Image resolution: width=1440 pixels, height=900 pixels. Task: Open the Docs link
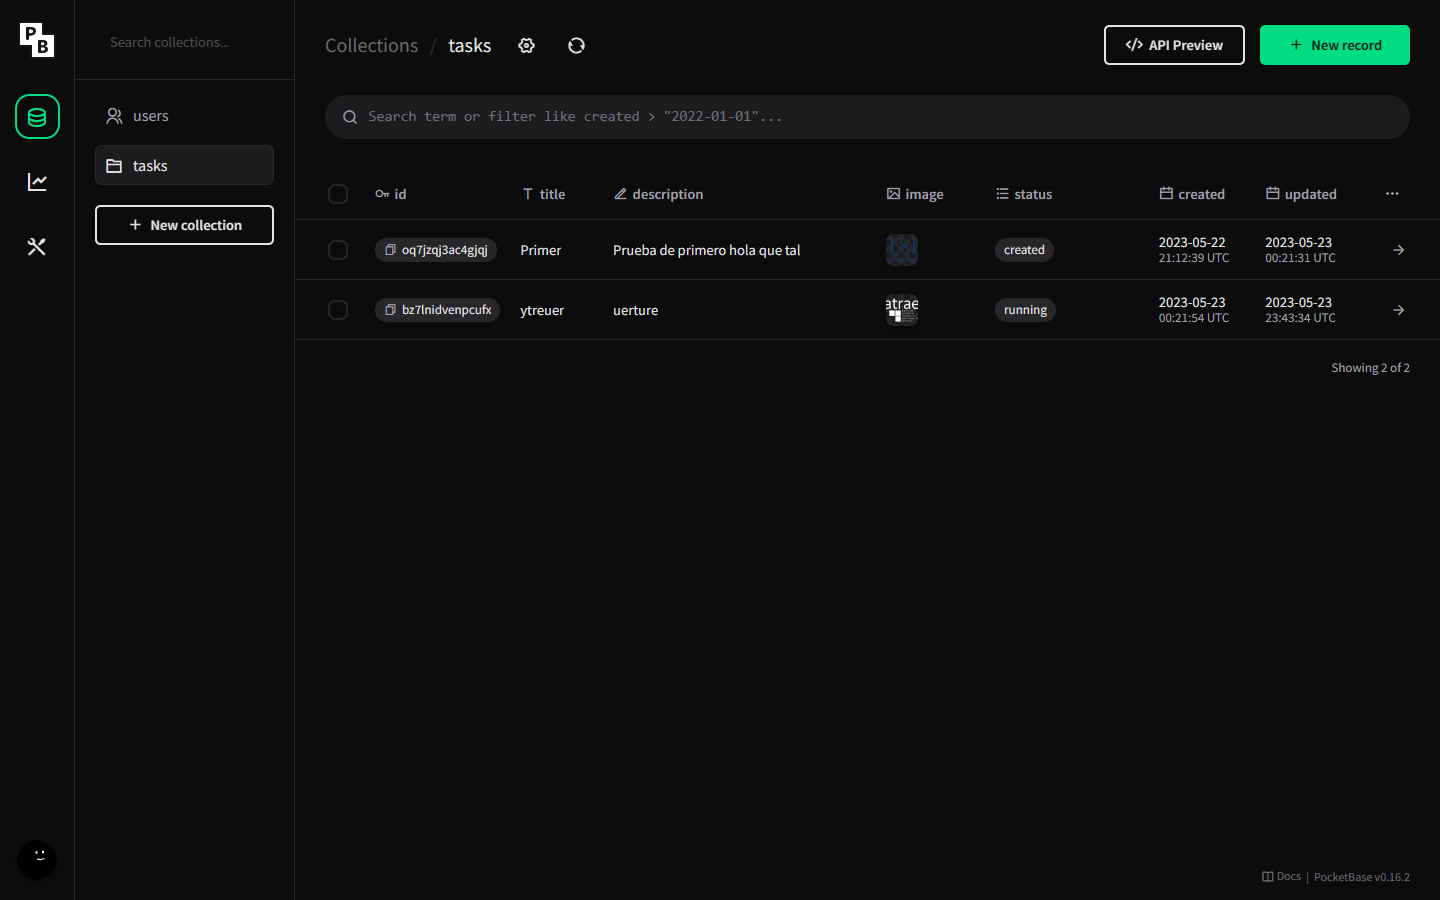click(x=1281, y=876)
